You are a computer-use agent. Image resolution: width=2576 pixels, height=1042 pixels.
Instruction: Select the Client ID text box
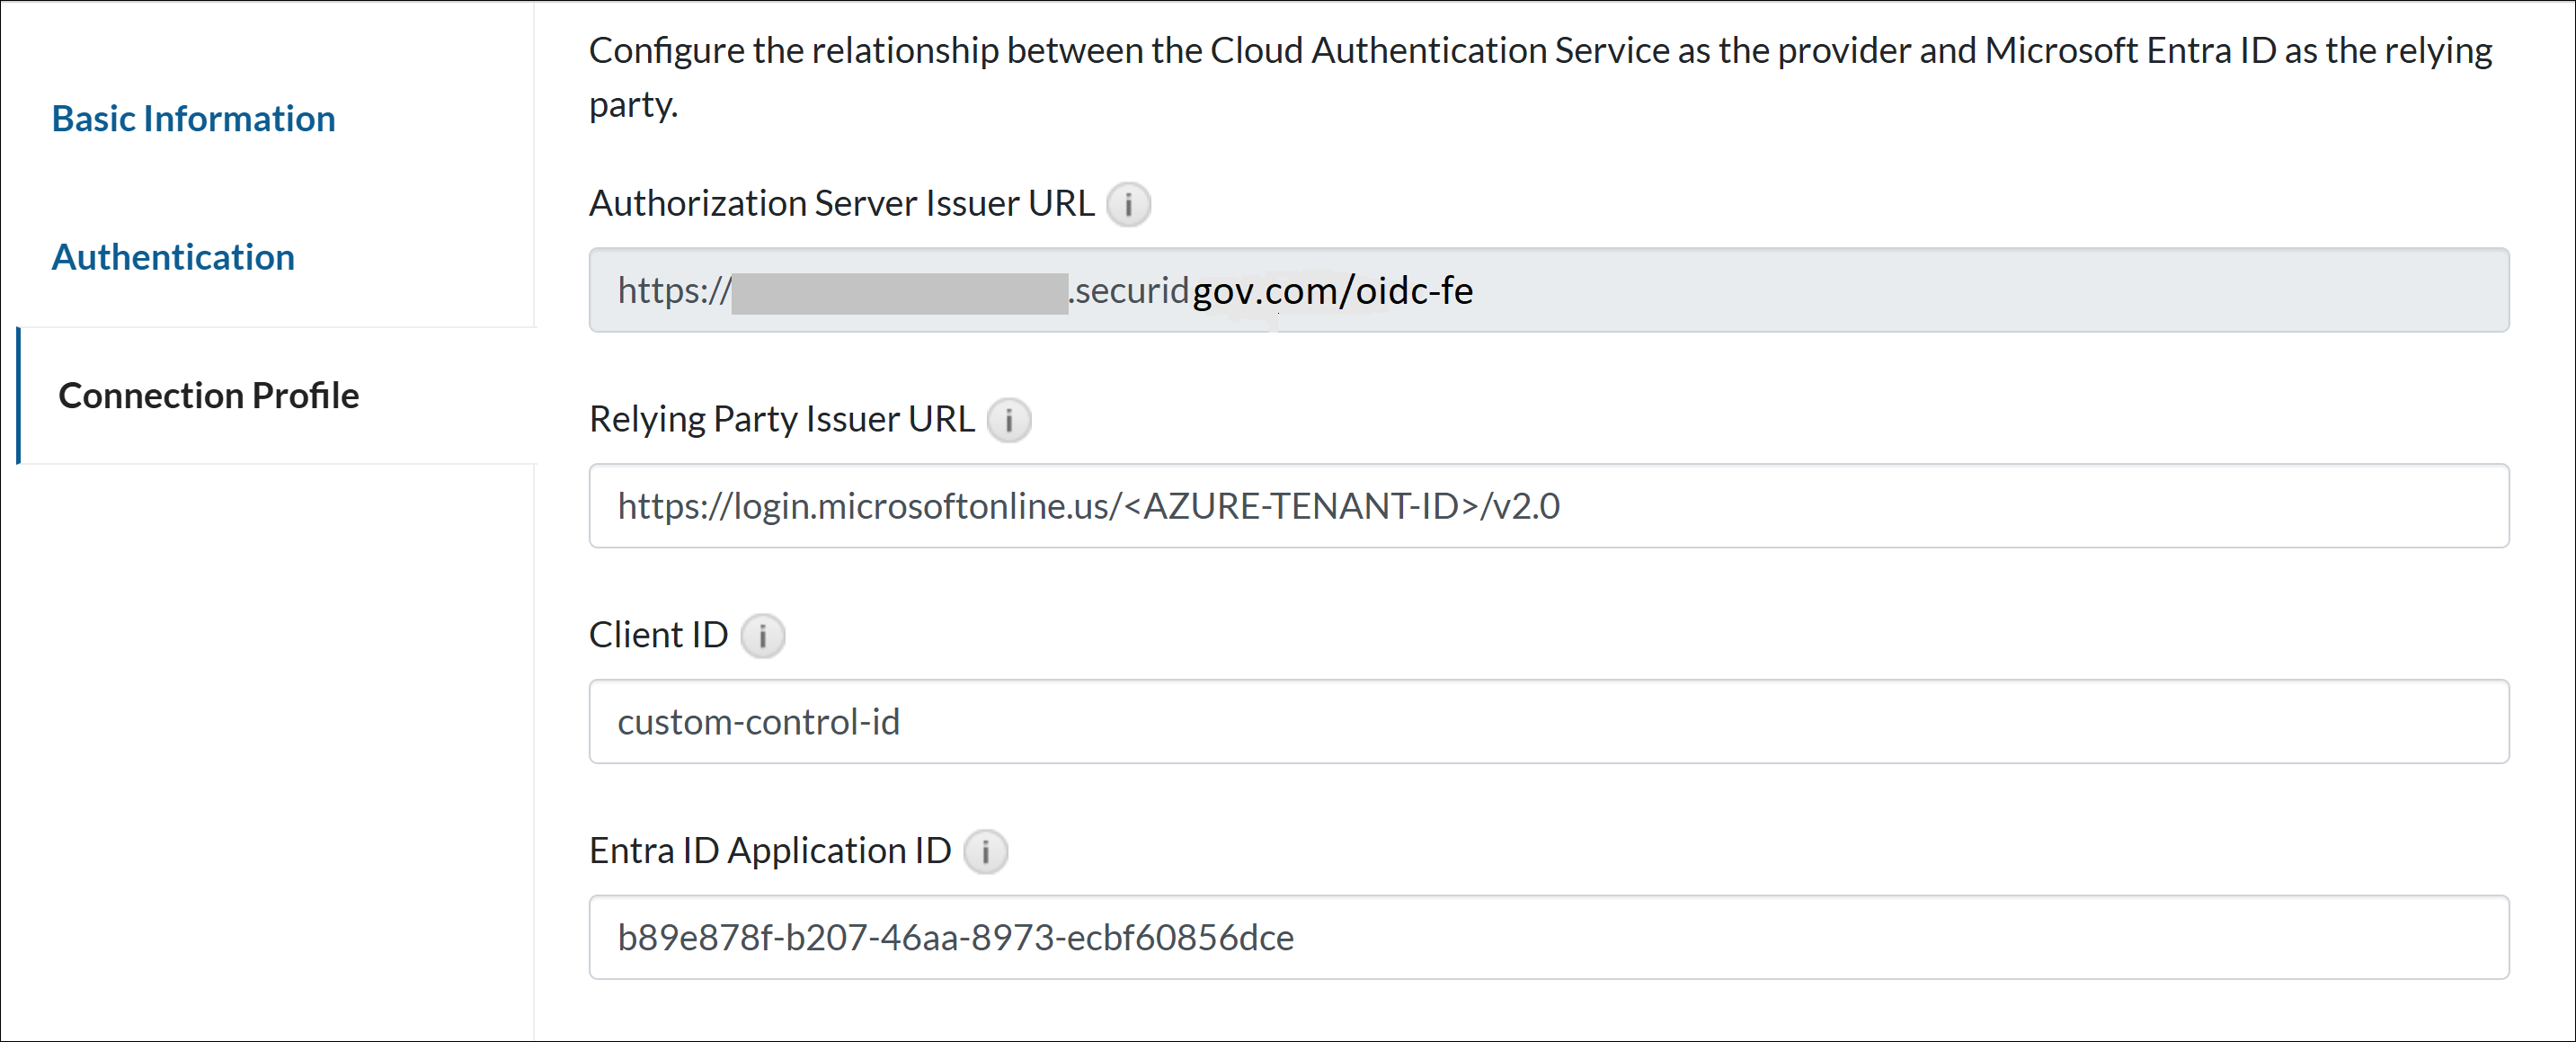1550,721
